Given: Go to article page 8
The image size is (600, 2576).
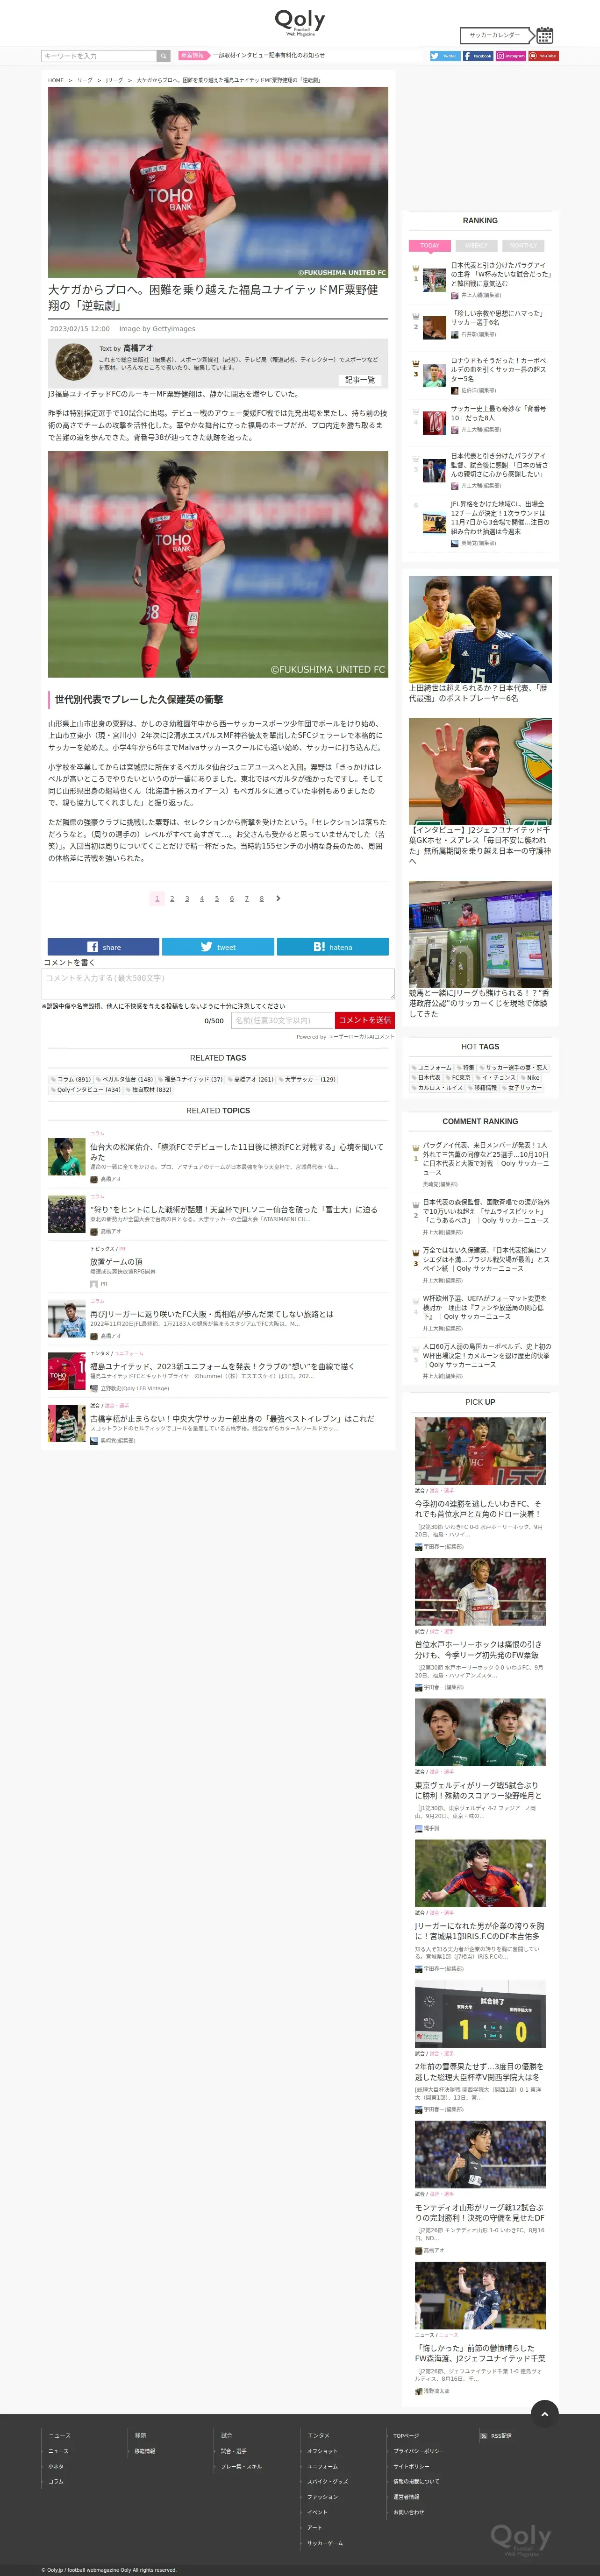Looking at the screenshot, I should point(261,898).
